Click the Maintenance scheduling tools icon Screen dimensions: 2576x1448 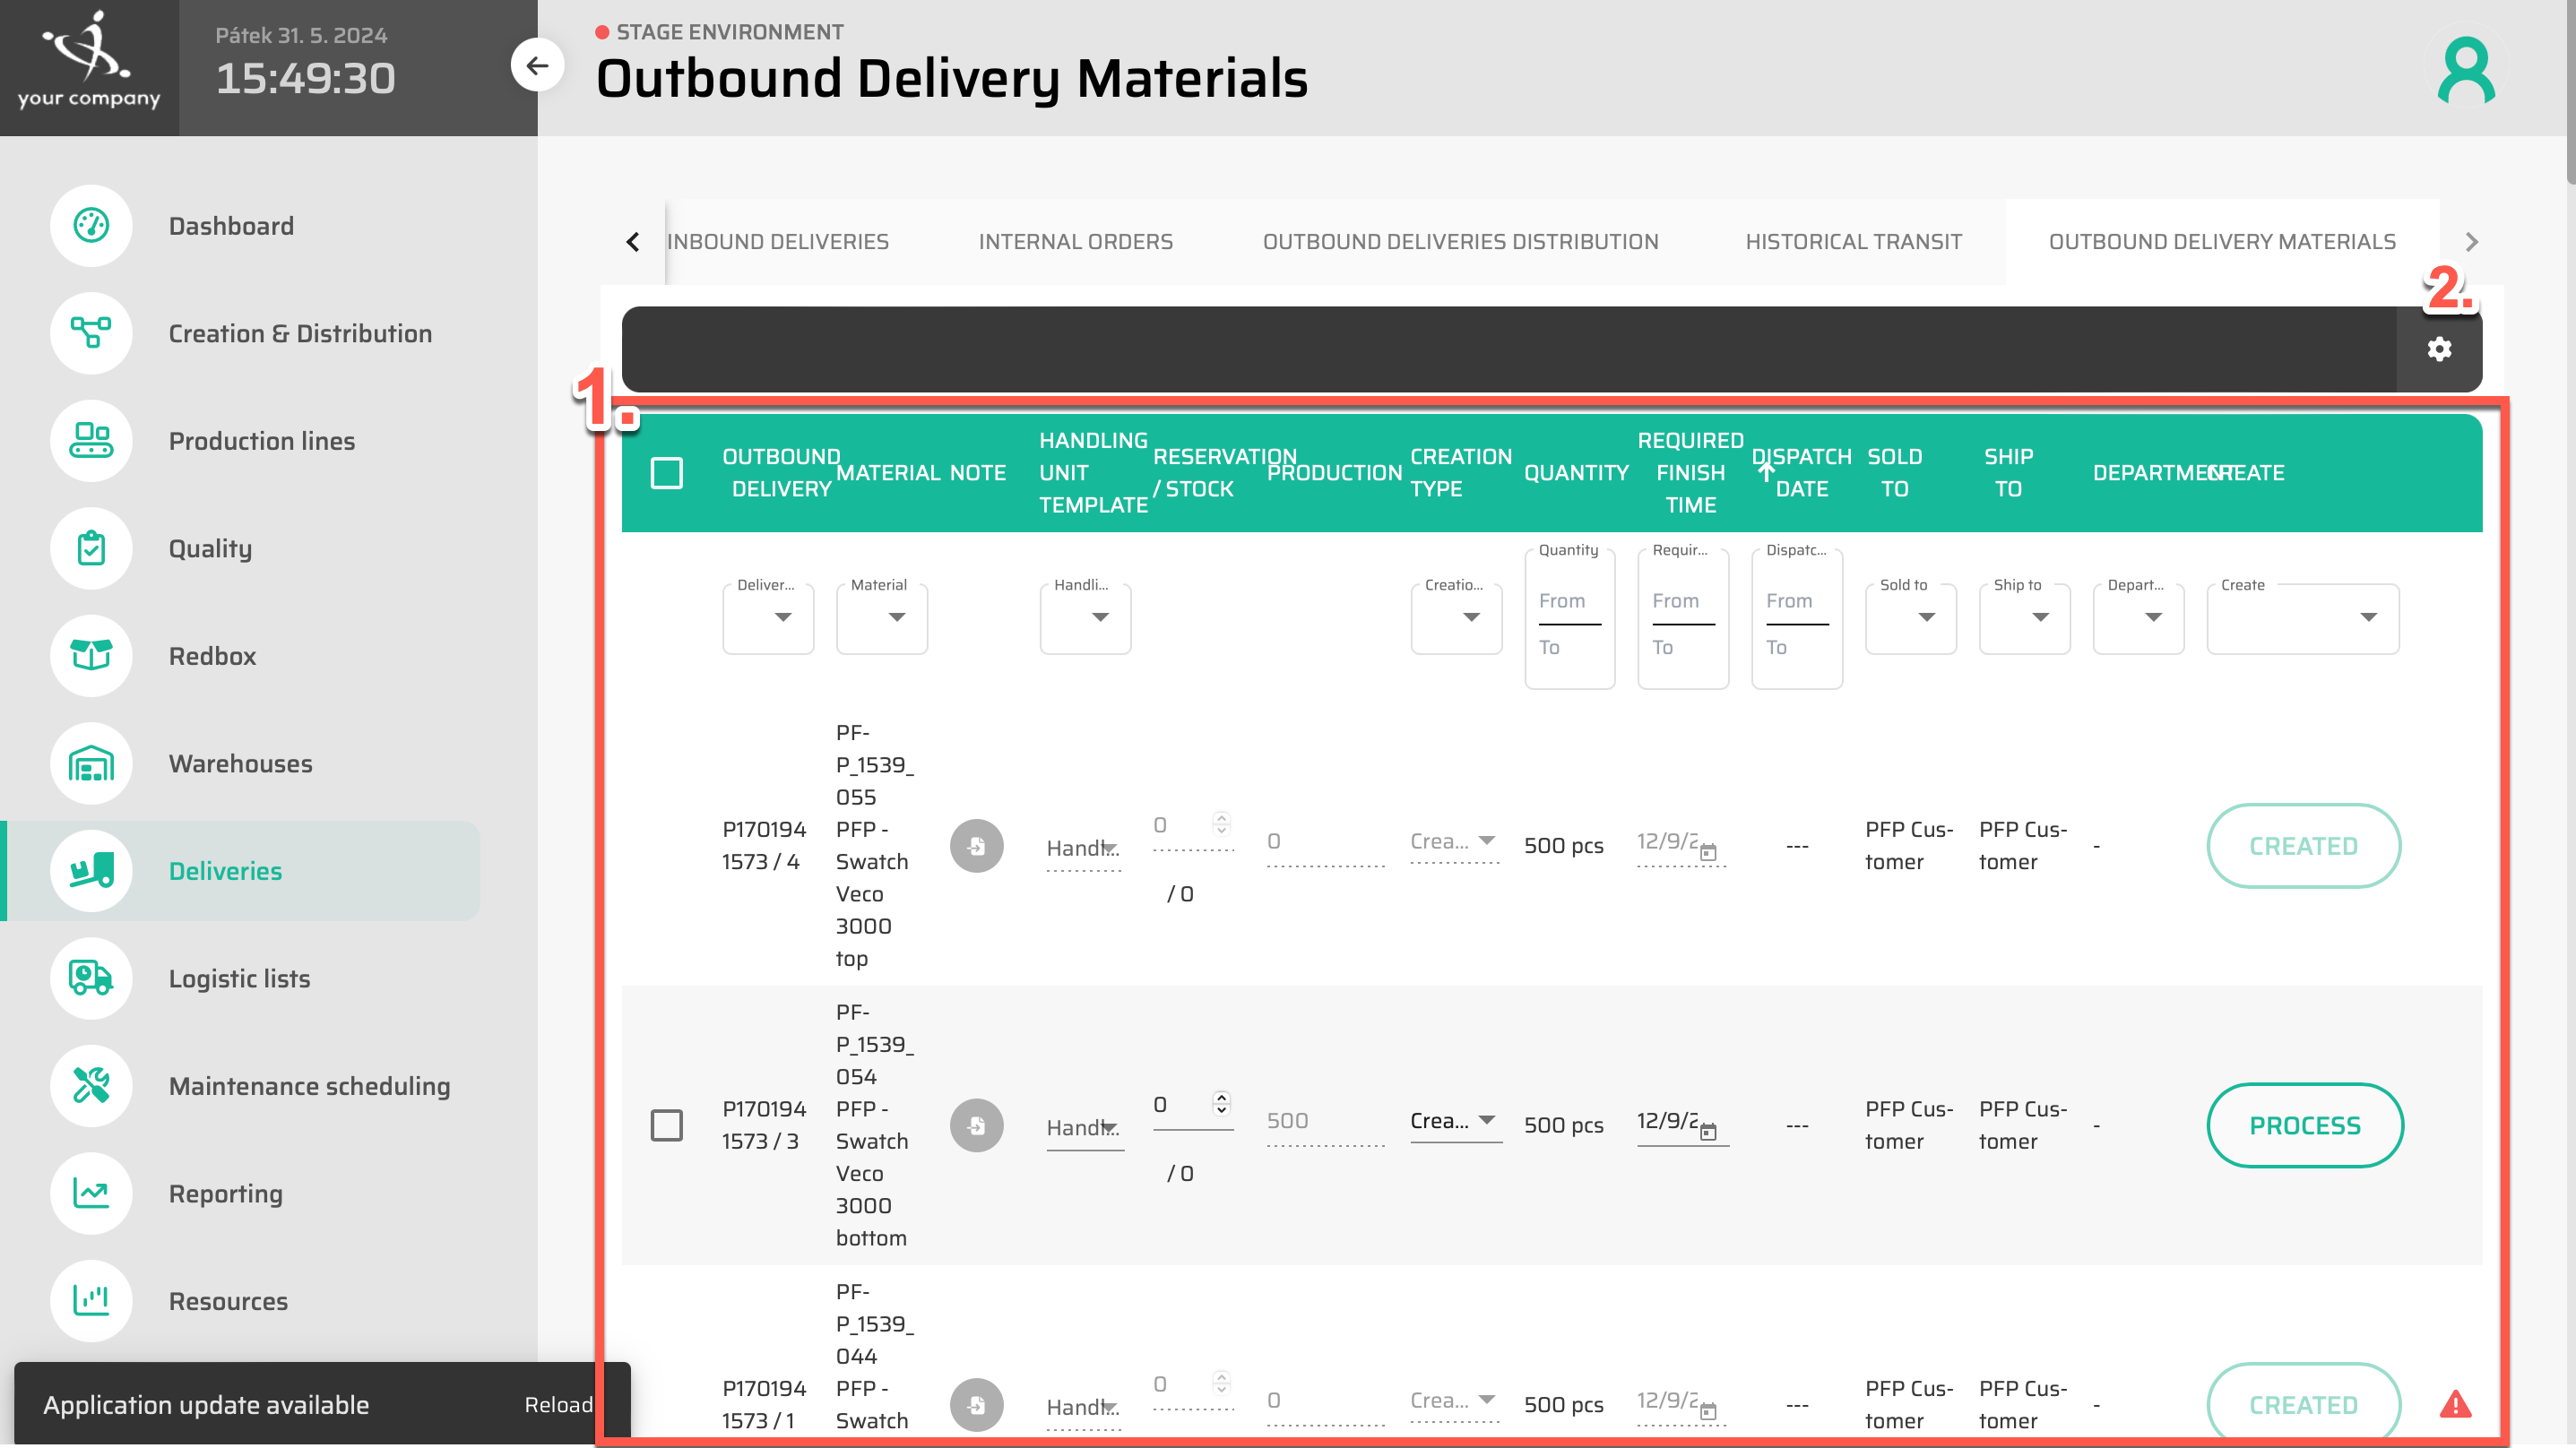click(91, 1086)
